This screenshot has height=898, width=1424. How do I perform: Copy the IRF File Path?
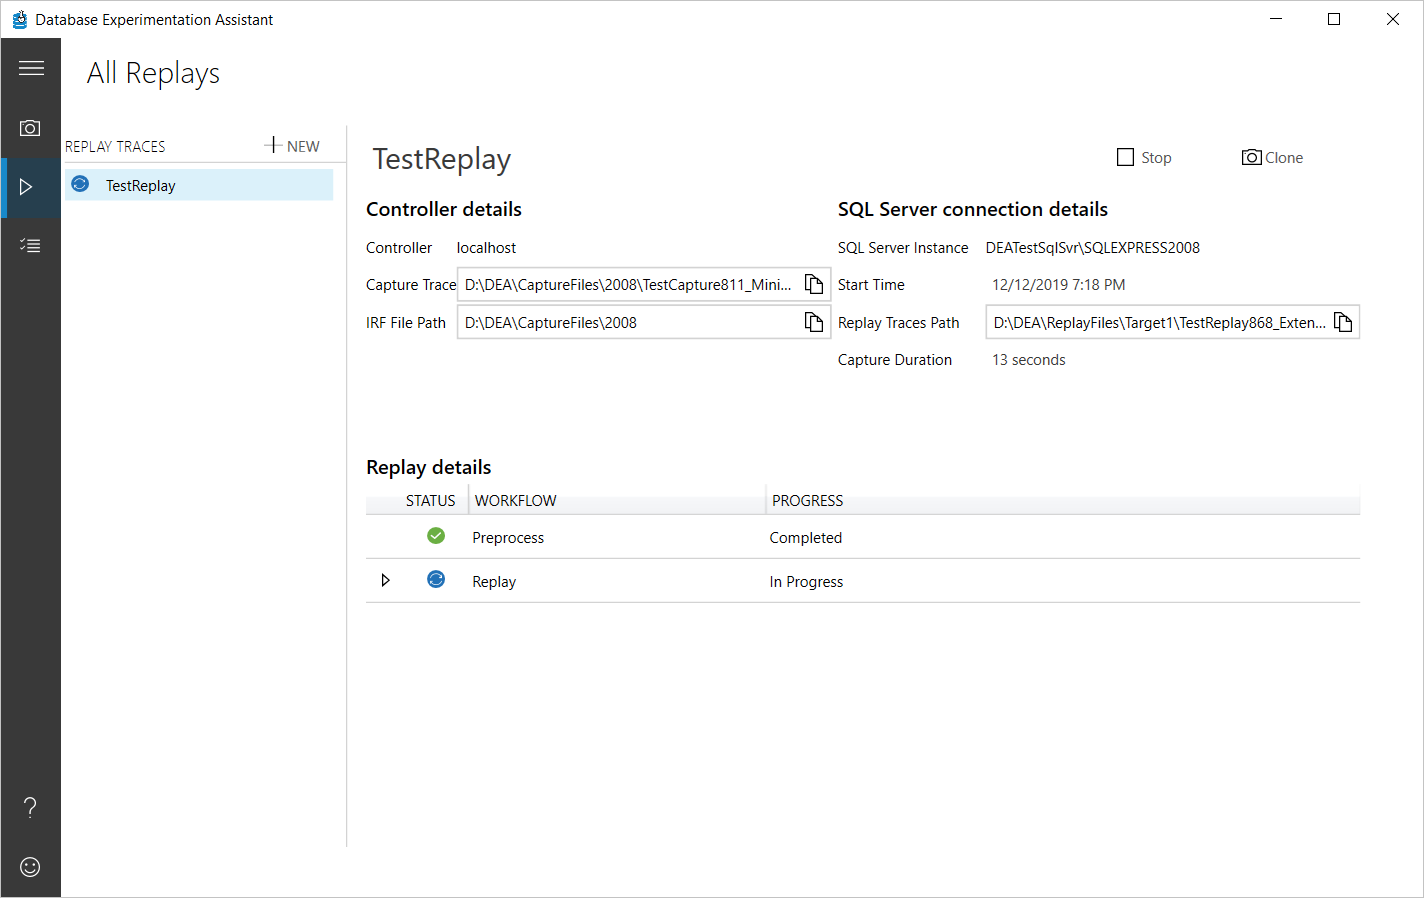tap(814, 322)
